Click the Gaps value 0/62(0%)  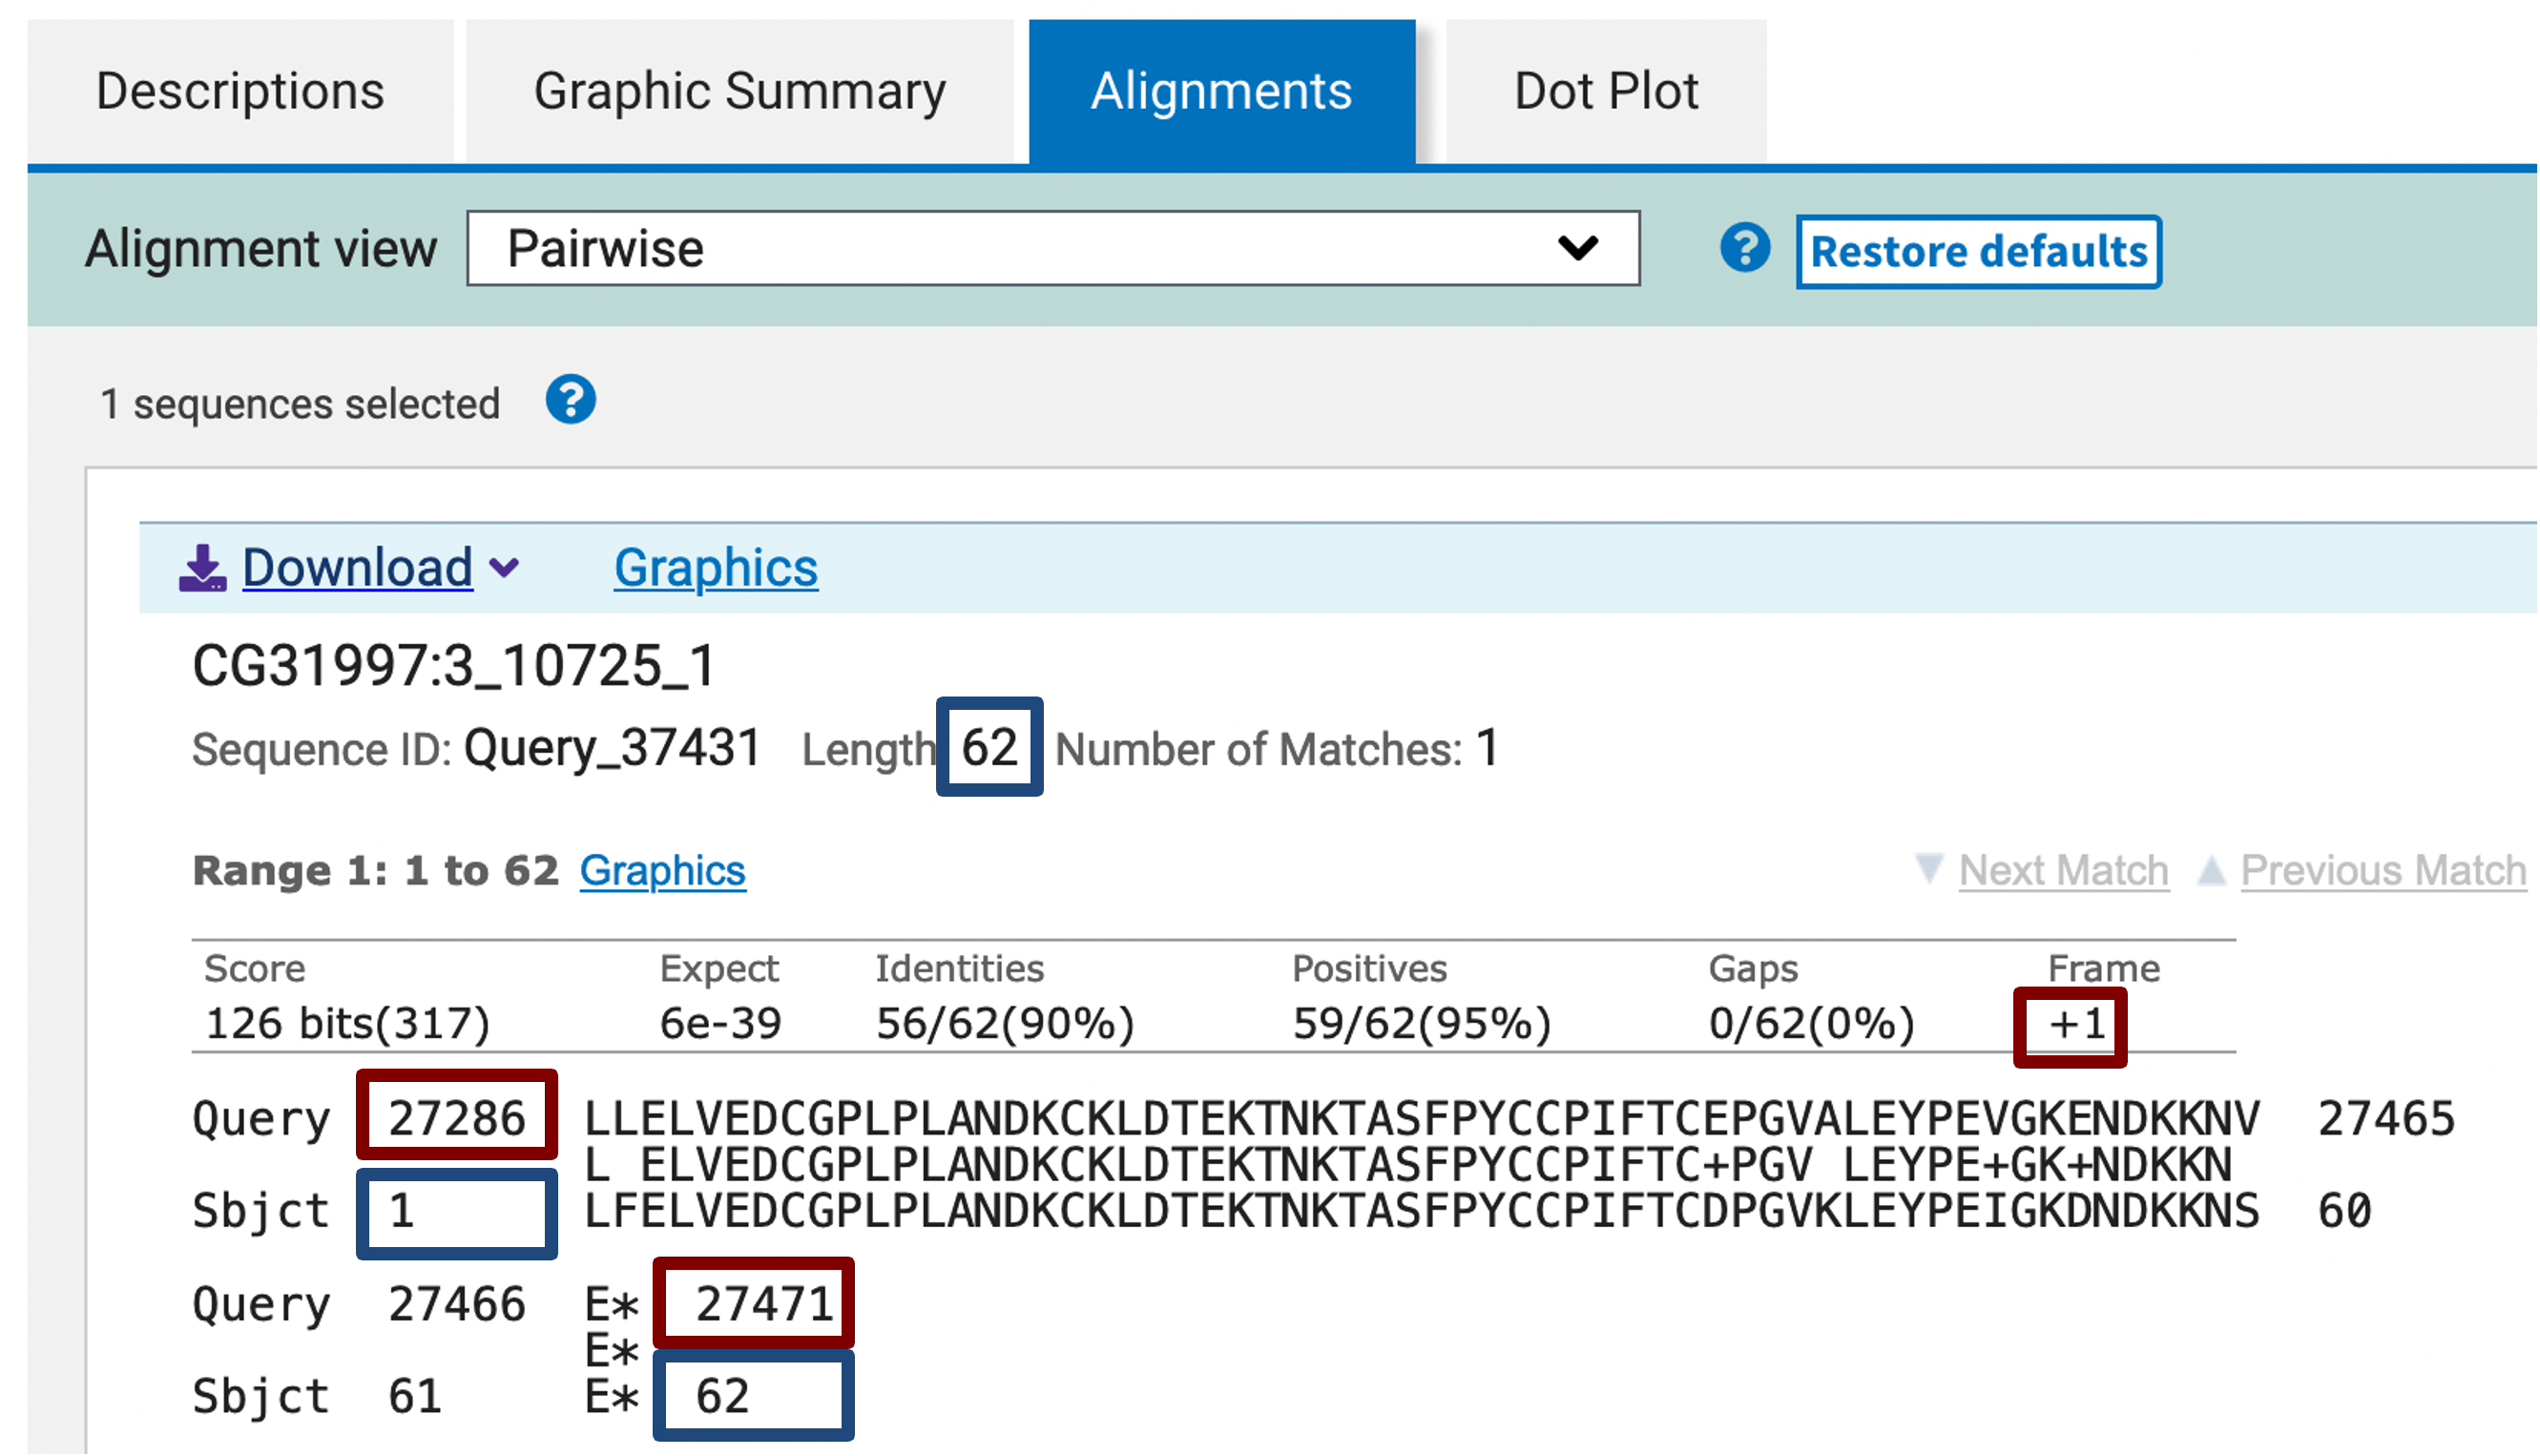point(1811,1023)
